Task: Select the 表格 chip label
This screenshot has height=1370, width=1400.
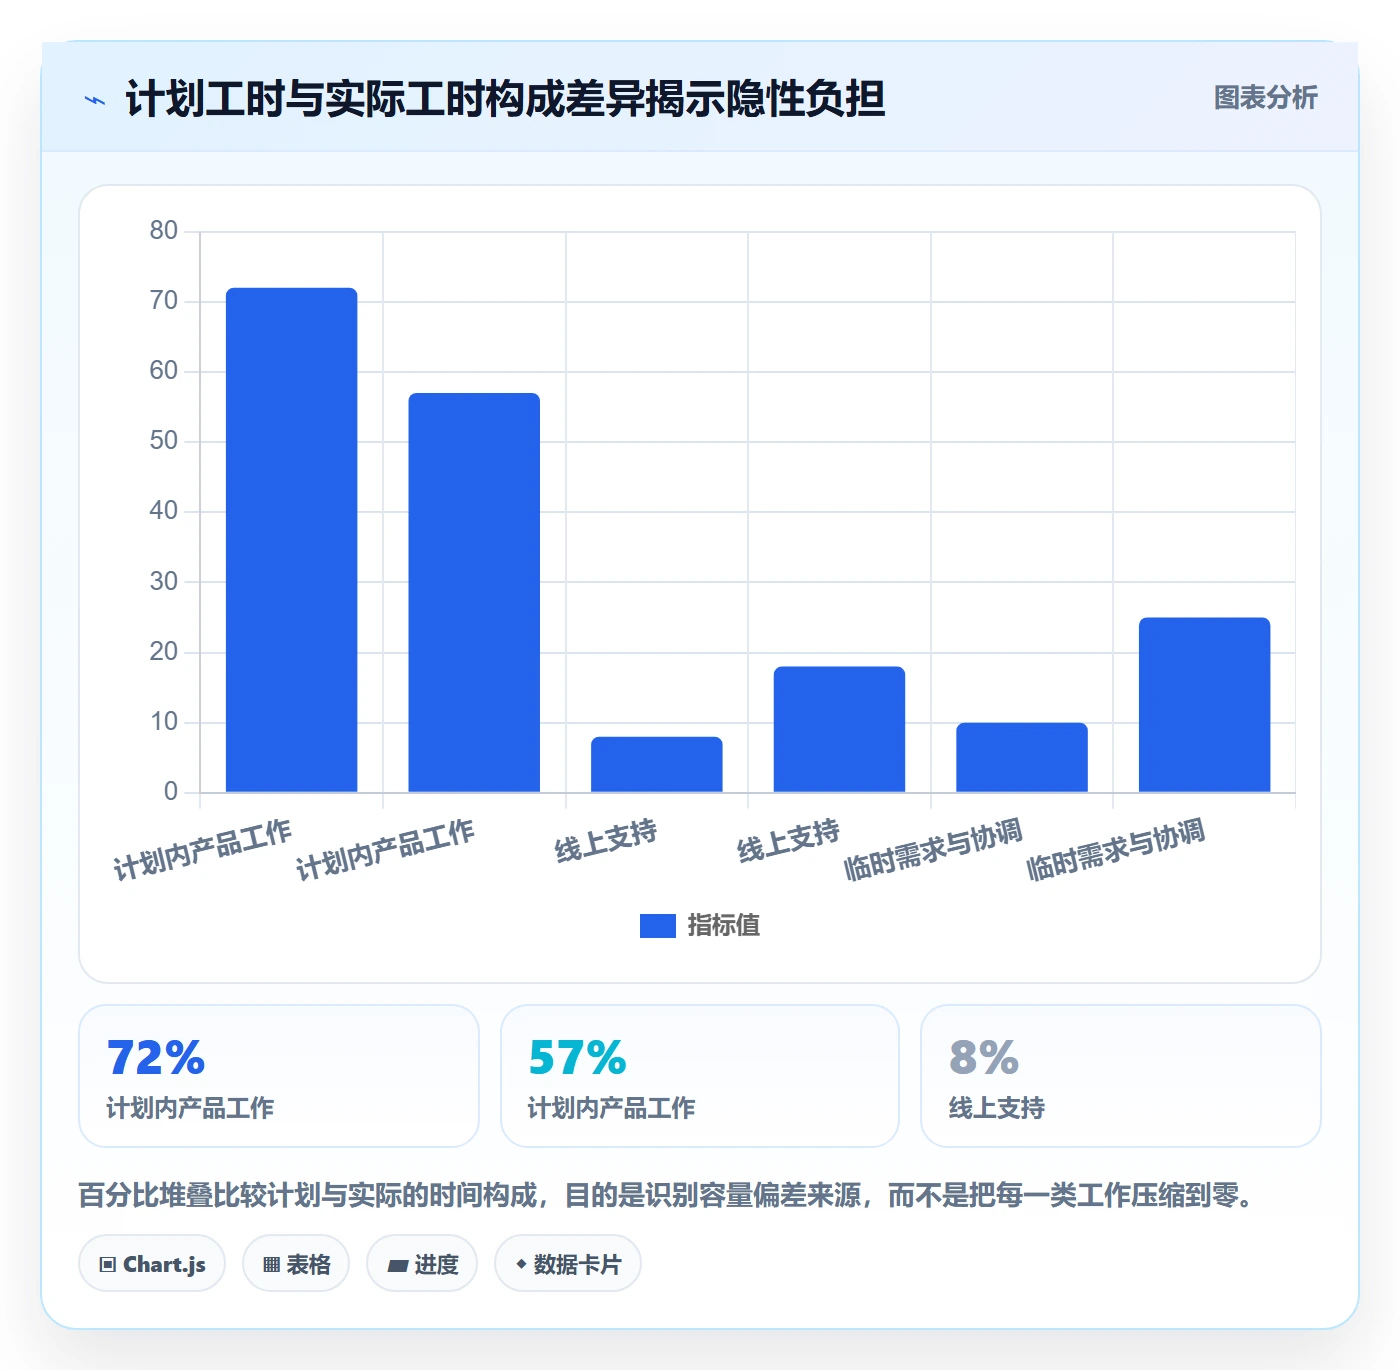Action: [x=308, y=1265]
